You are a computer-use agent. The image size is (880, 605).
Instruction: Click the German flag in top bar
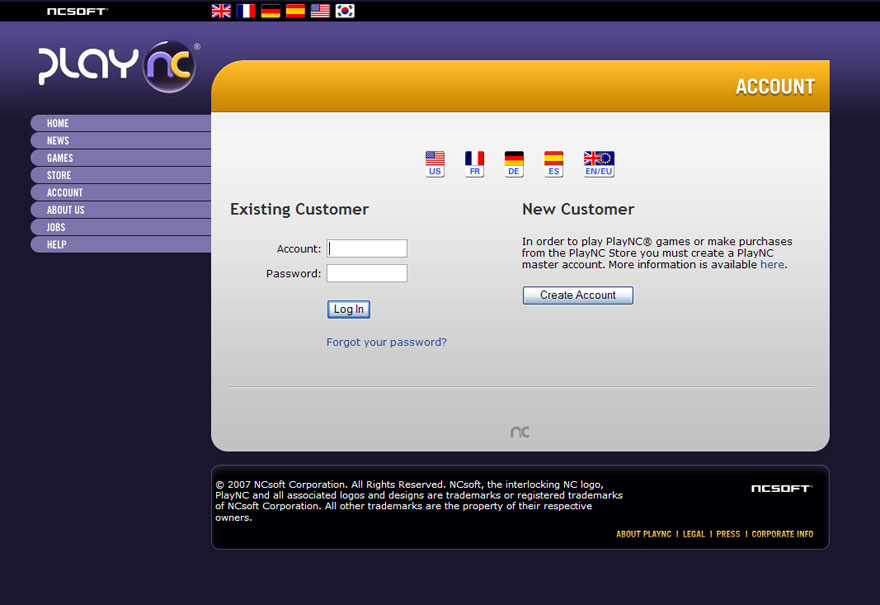click(271, 11)
